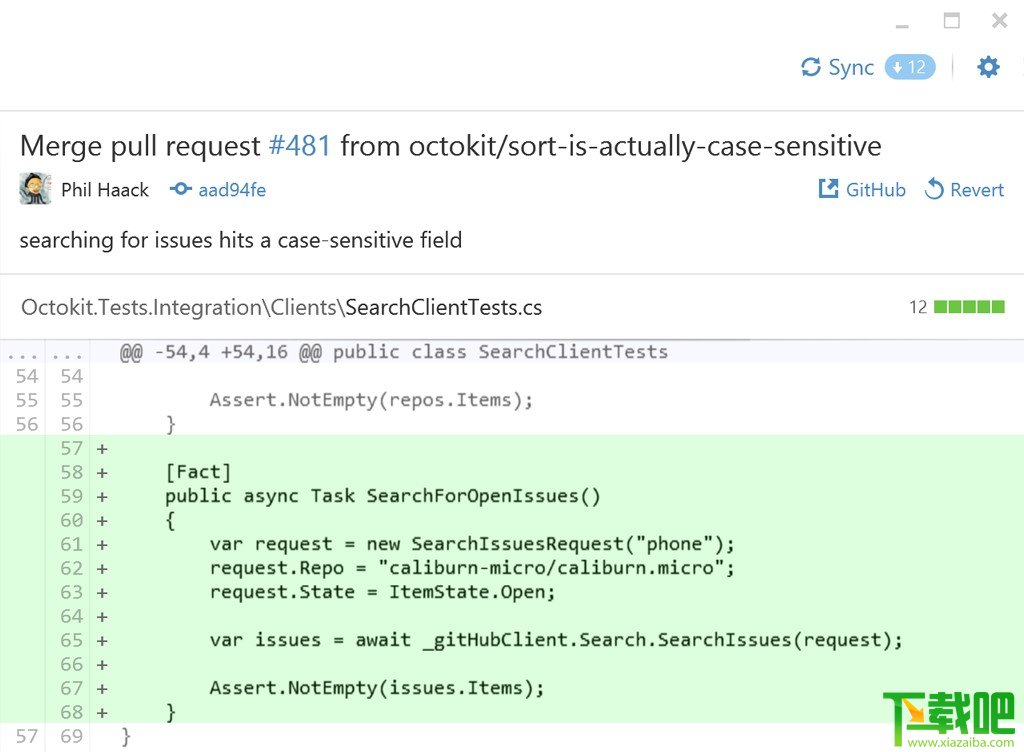The image size is (1024, 752).
Task: Open settings with the gear icon
Action: coord(988,67)
